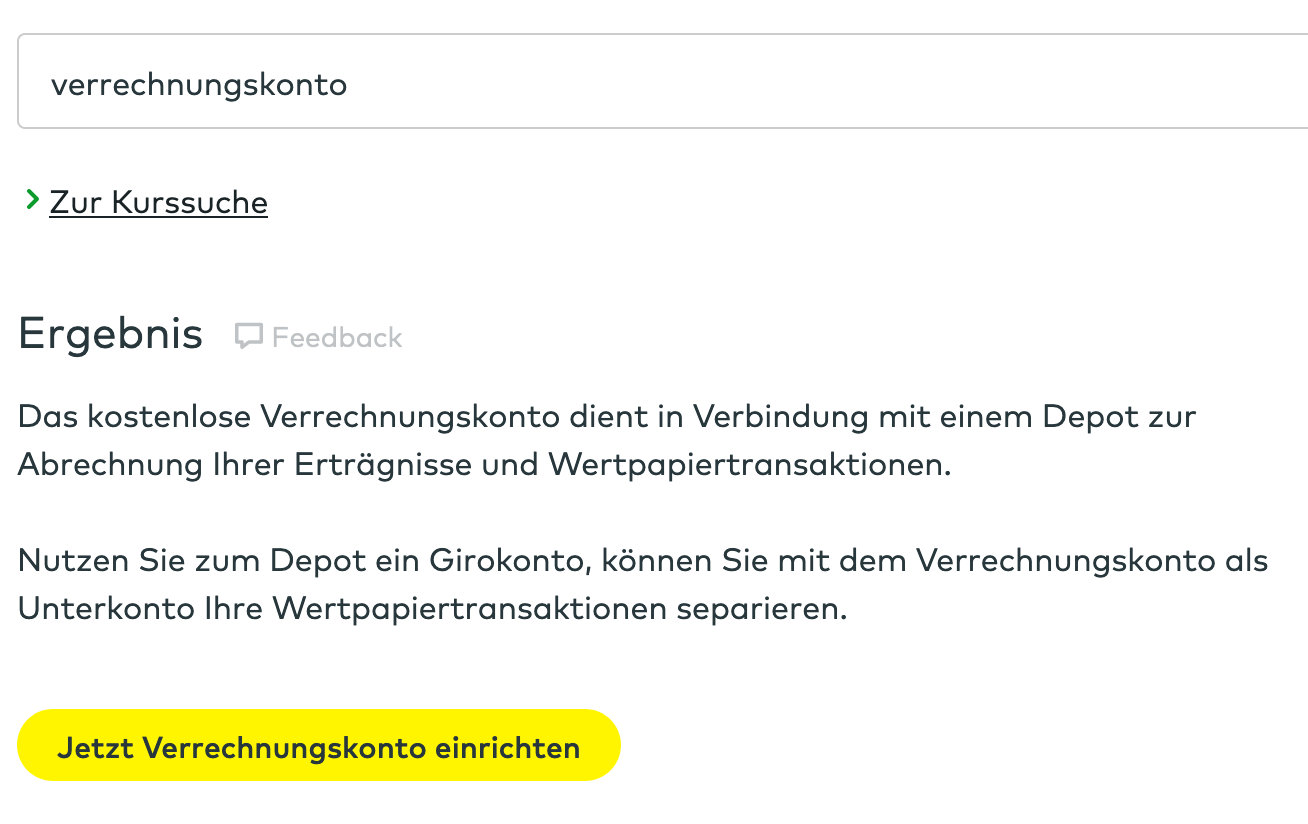
Task: Click the Feedback text label
Action: tap(337, 338)
